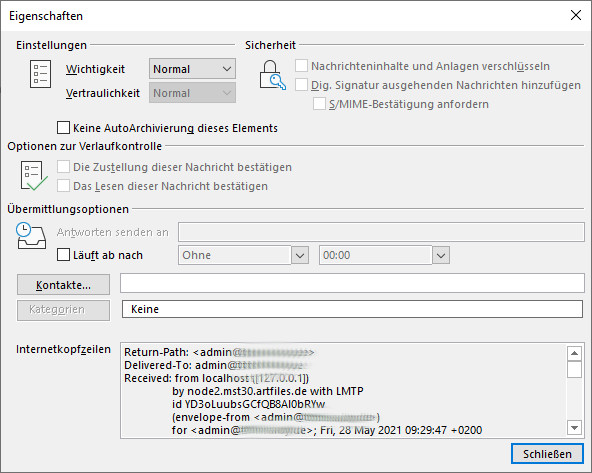Open the Wichtigkeit dropdown
The width and height of the screenshot is (592, 473).
pyautogui.click(x=192, y=69)
